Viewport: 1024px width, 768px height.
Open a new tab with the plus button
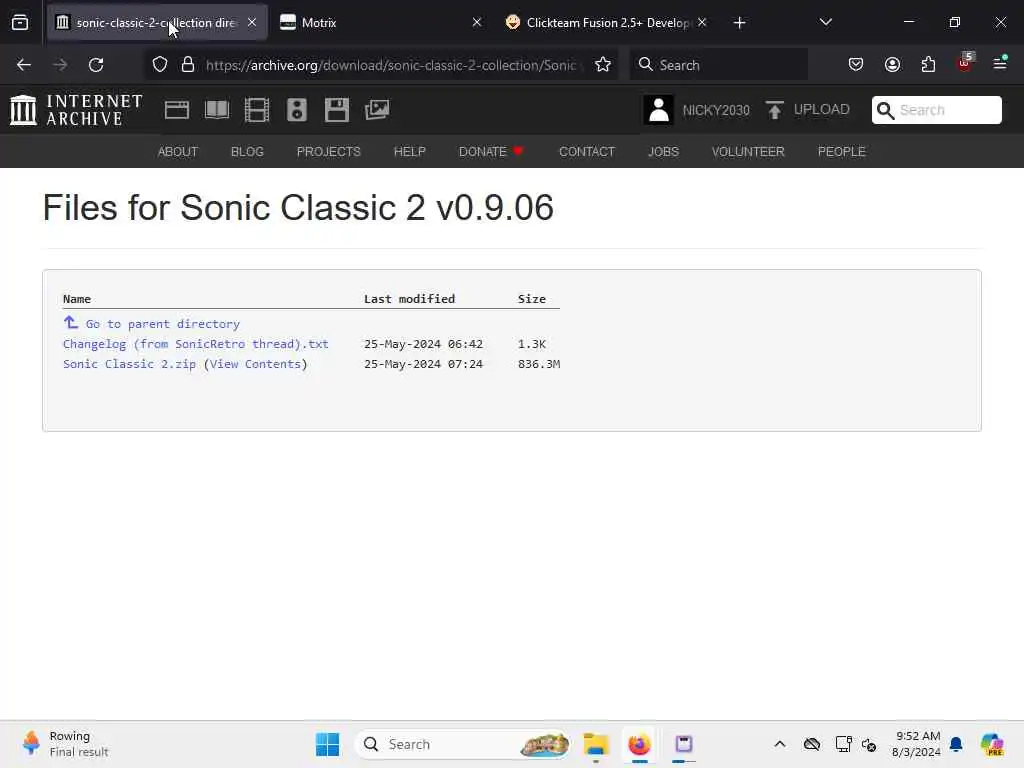point(739,23)
